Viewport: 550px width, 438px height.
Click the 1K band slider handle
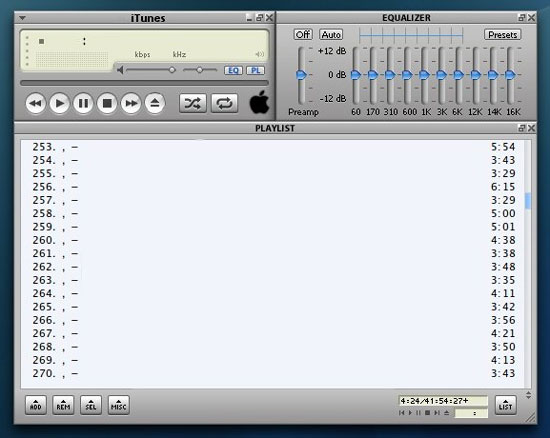pos(424,74)
